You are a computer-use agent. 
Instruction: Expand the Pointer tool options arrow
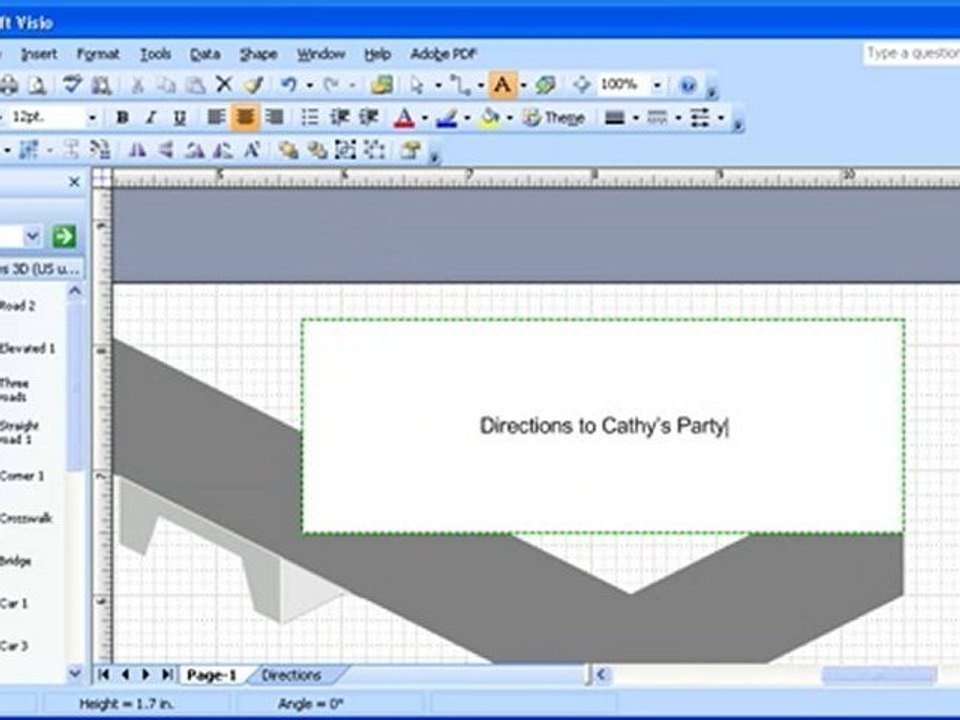(438, 85)
